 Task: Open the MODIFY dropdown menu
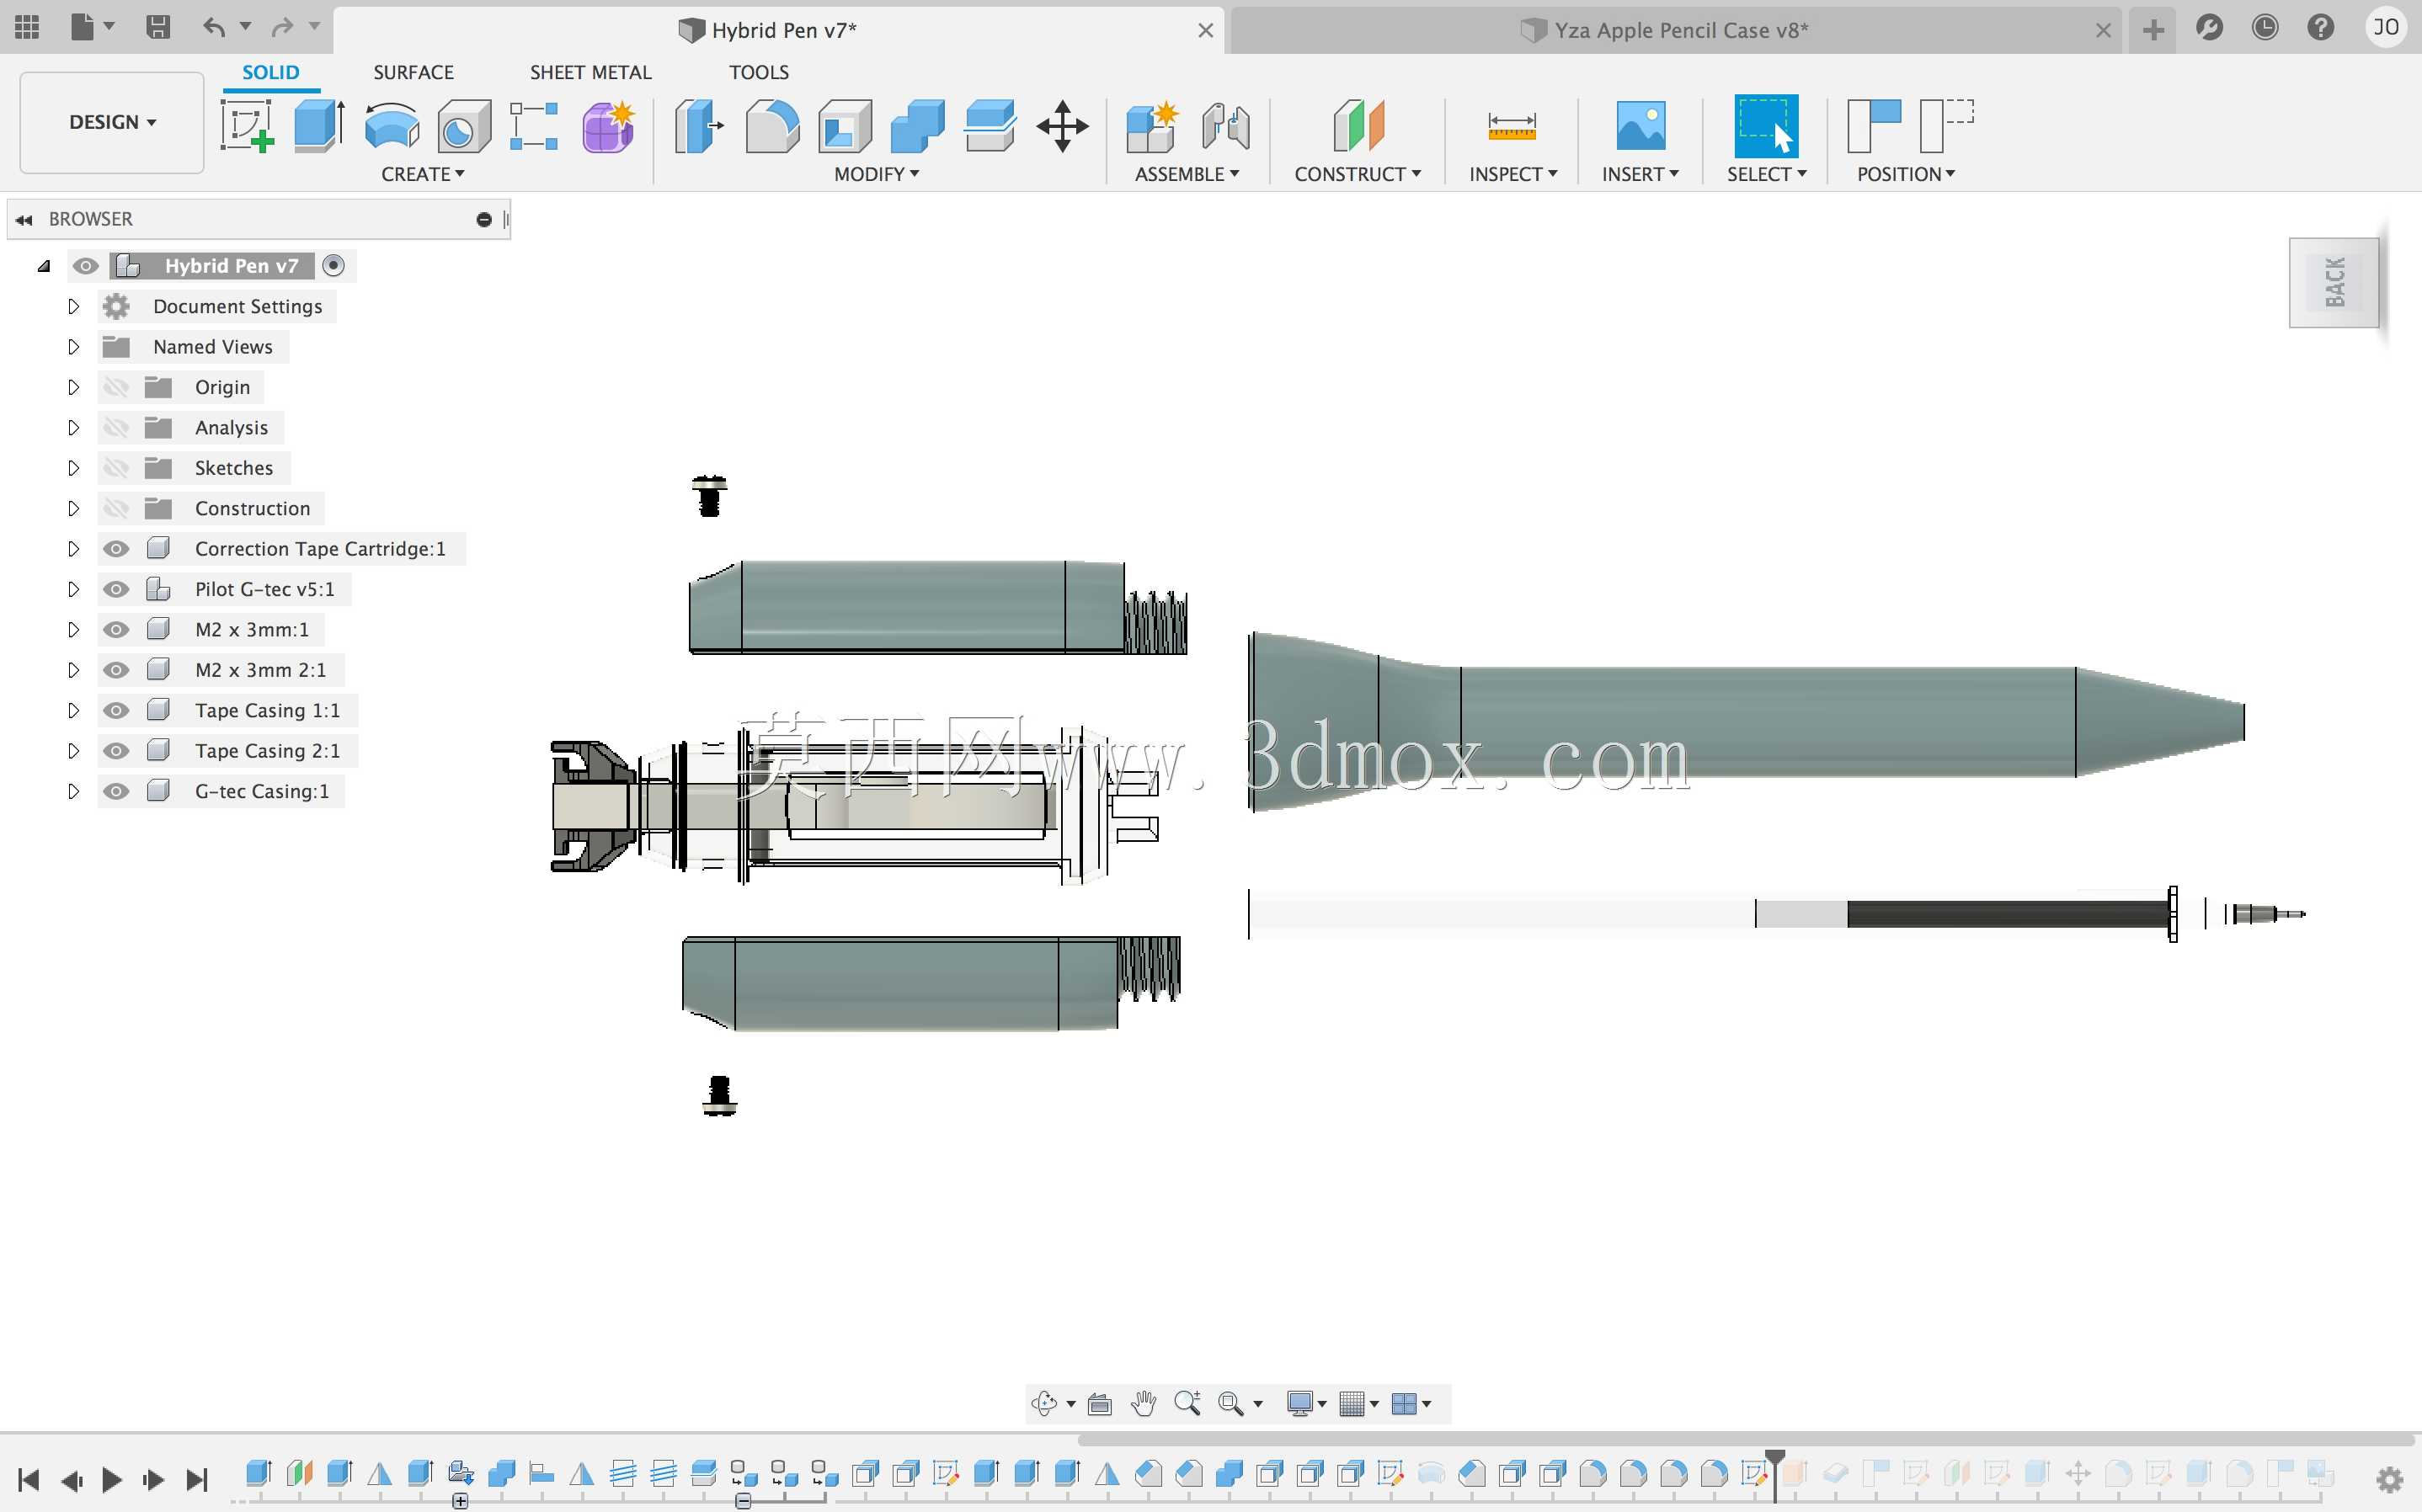[877, 174]
